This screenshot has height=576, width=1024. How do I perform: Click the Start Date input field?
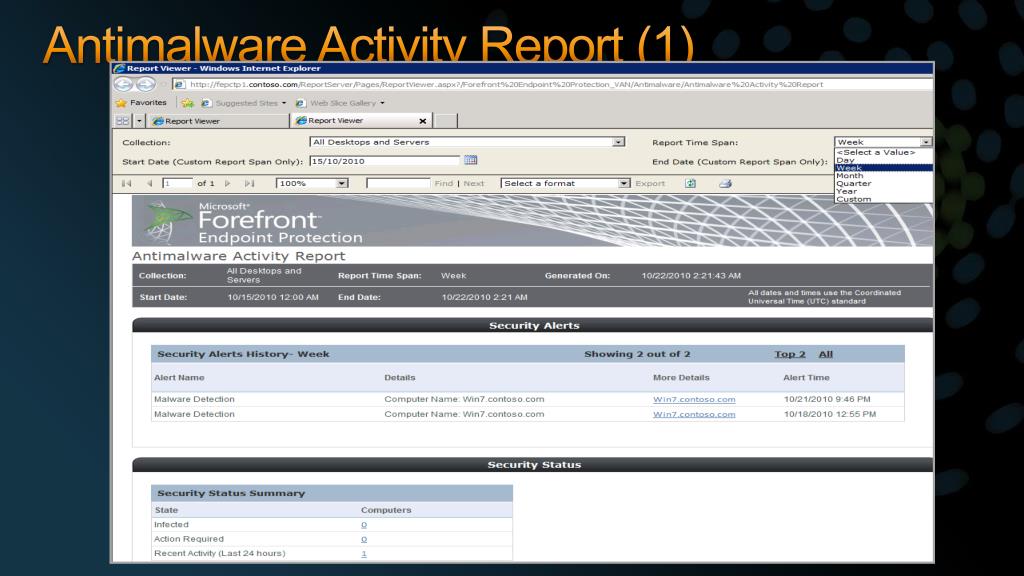click(x=384, y=161)
